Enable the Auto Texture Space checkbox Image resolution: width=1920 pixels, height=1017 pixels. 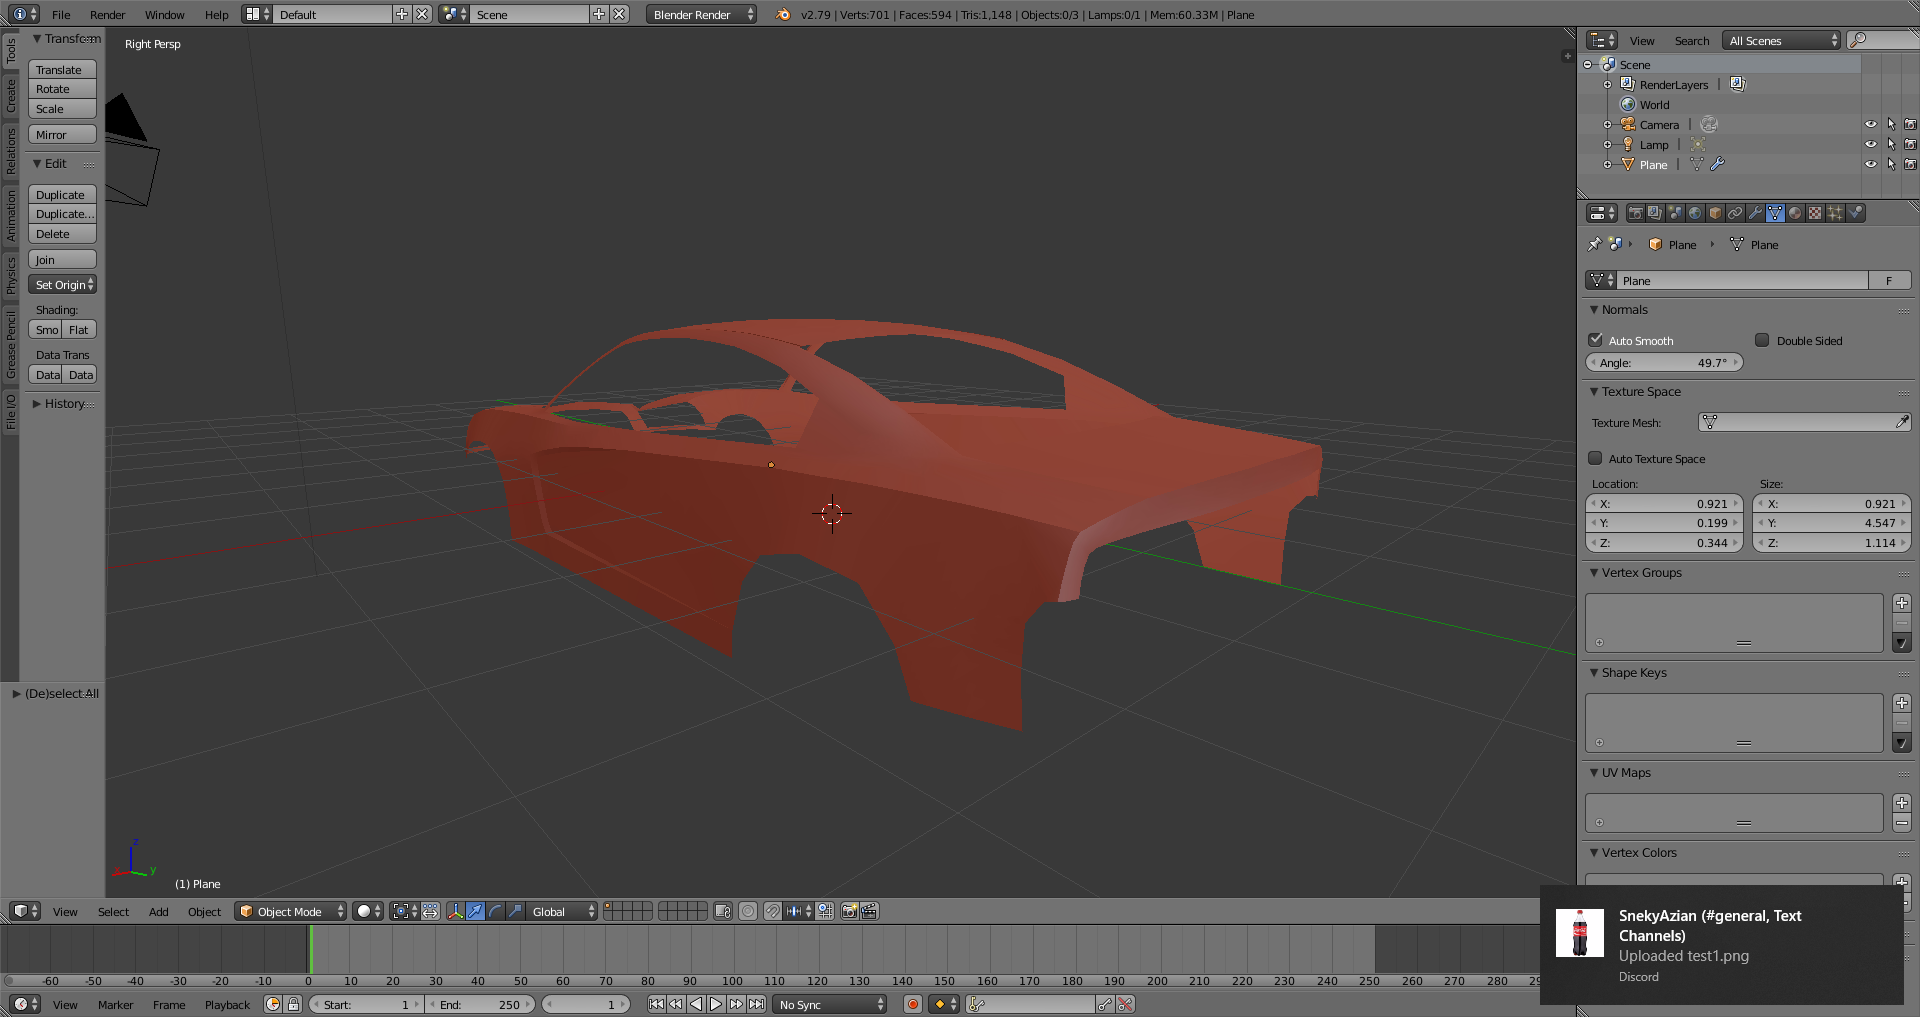click(x=1596, y=458)
